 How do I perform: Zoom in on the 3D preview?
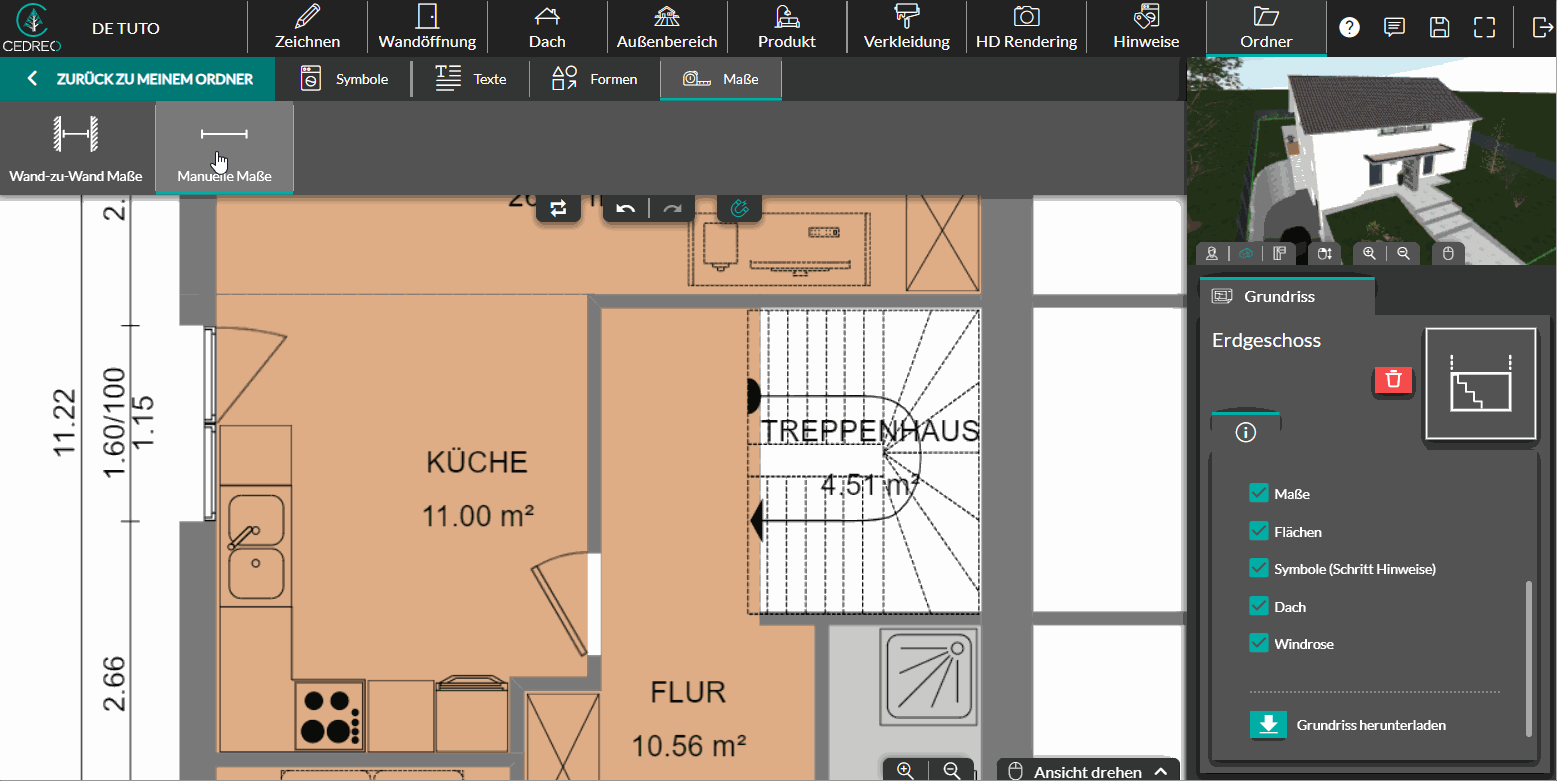click(x=1370, y=254)
